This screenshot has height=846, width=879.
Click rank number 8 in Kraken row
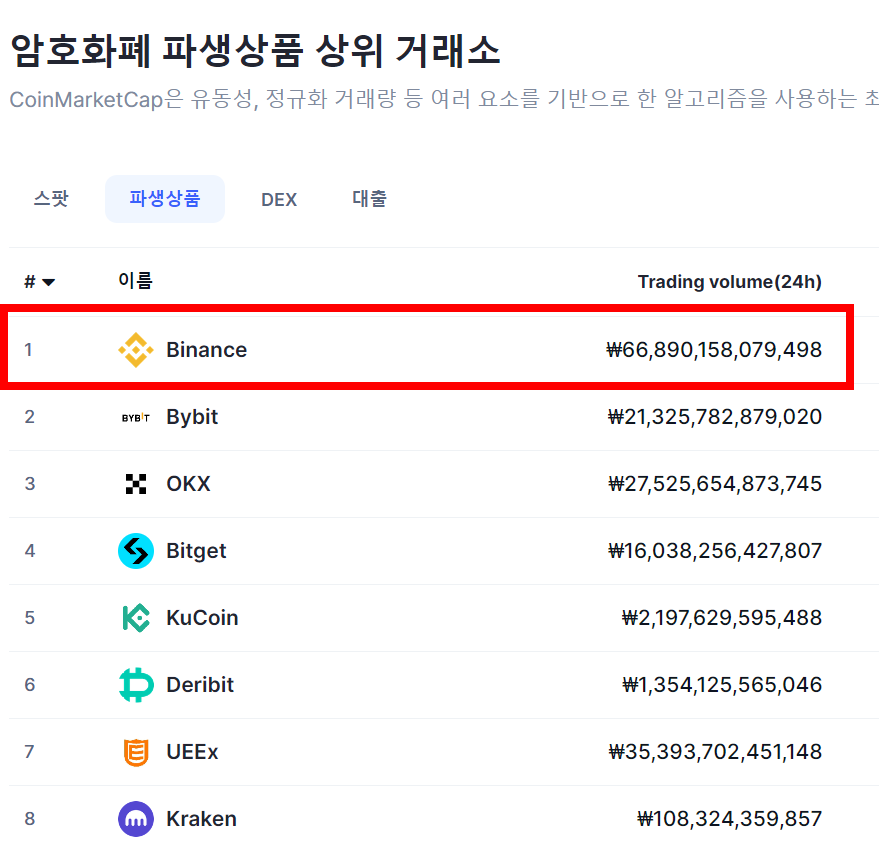click(x=30, y=819)
